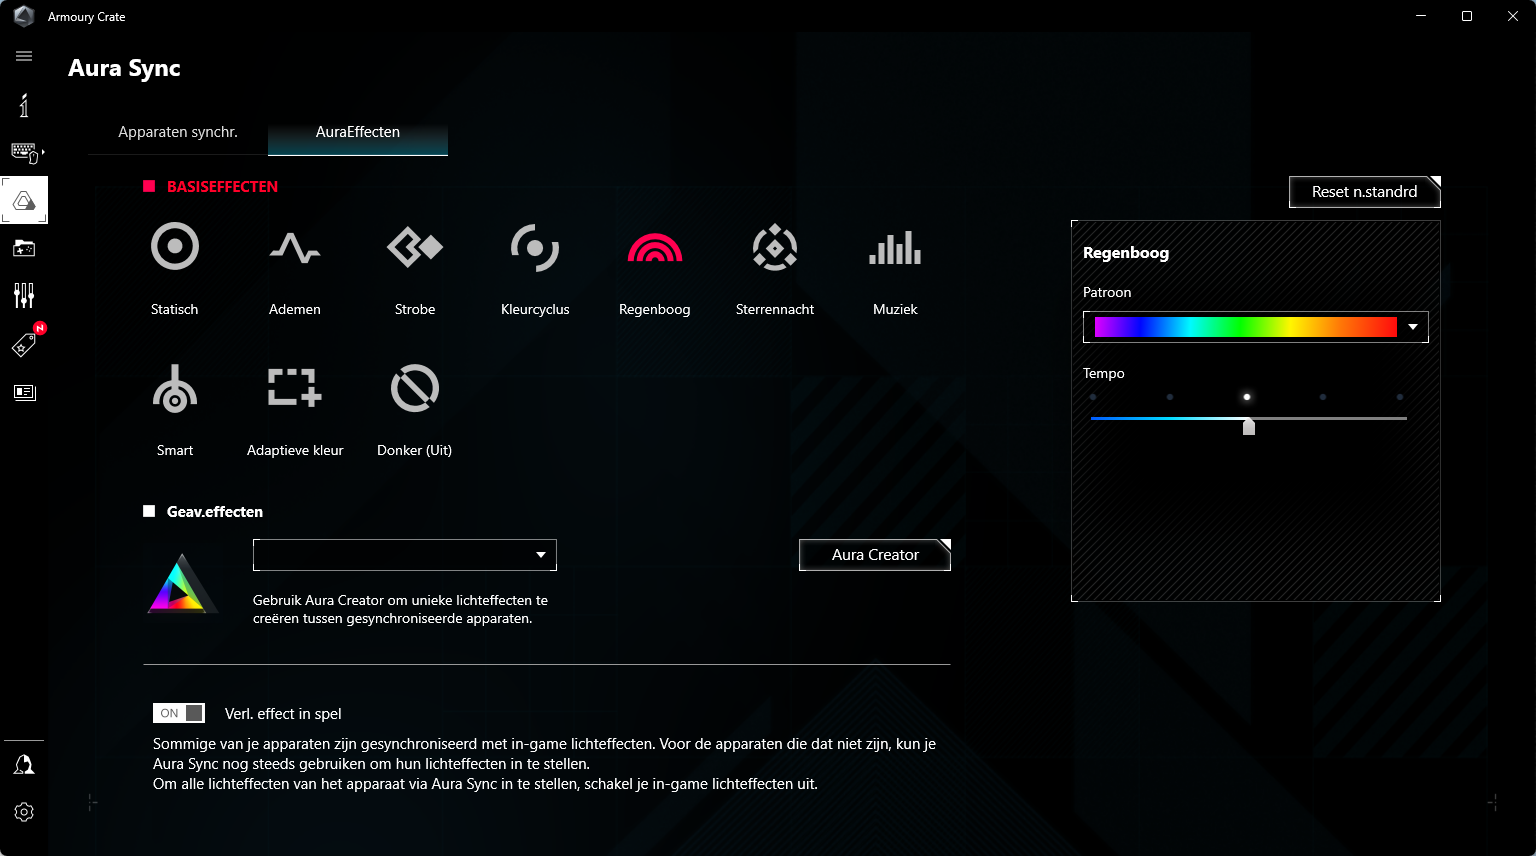Click the Aura Sync page title

[125, 68]
